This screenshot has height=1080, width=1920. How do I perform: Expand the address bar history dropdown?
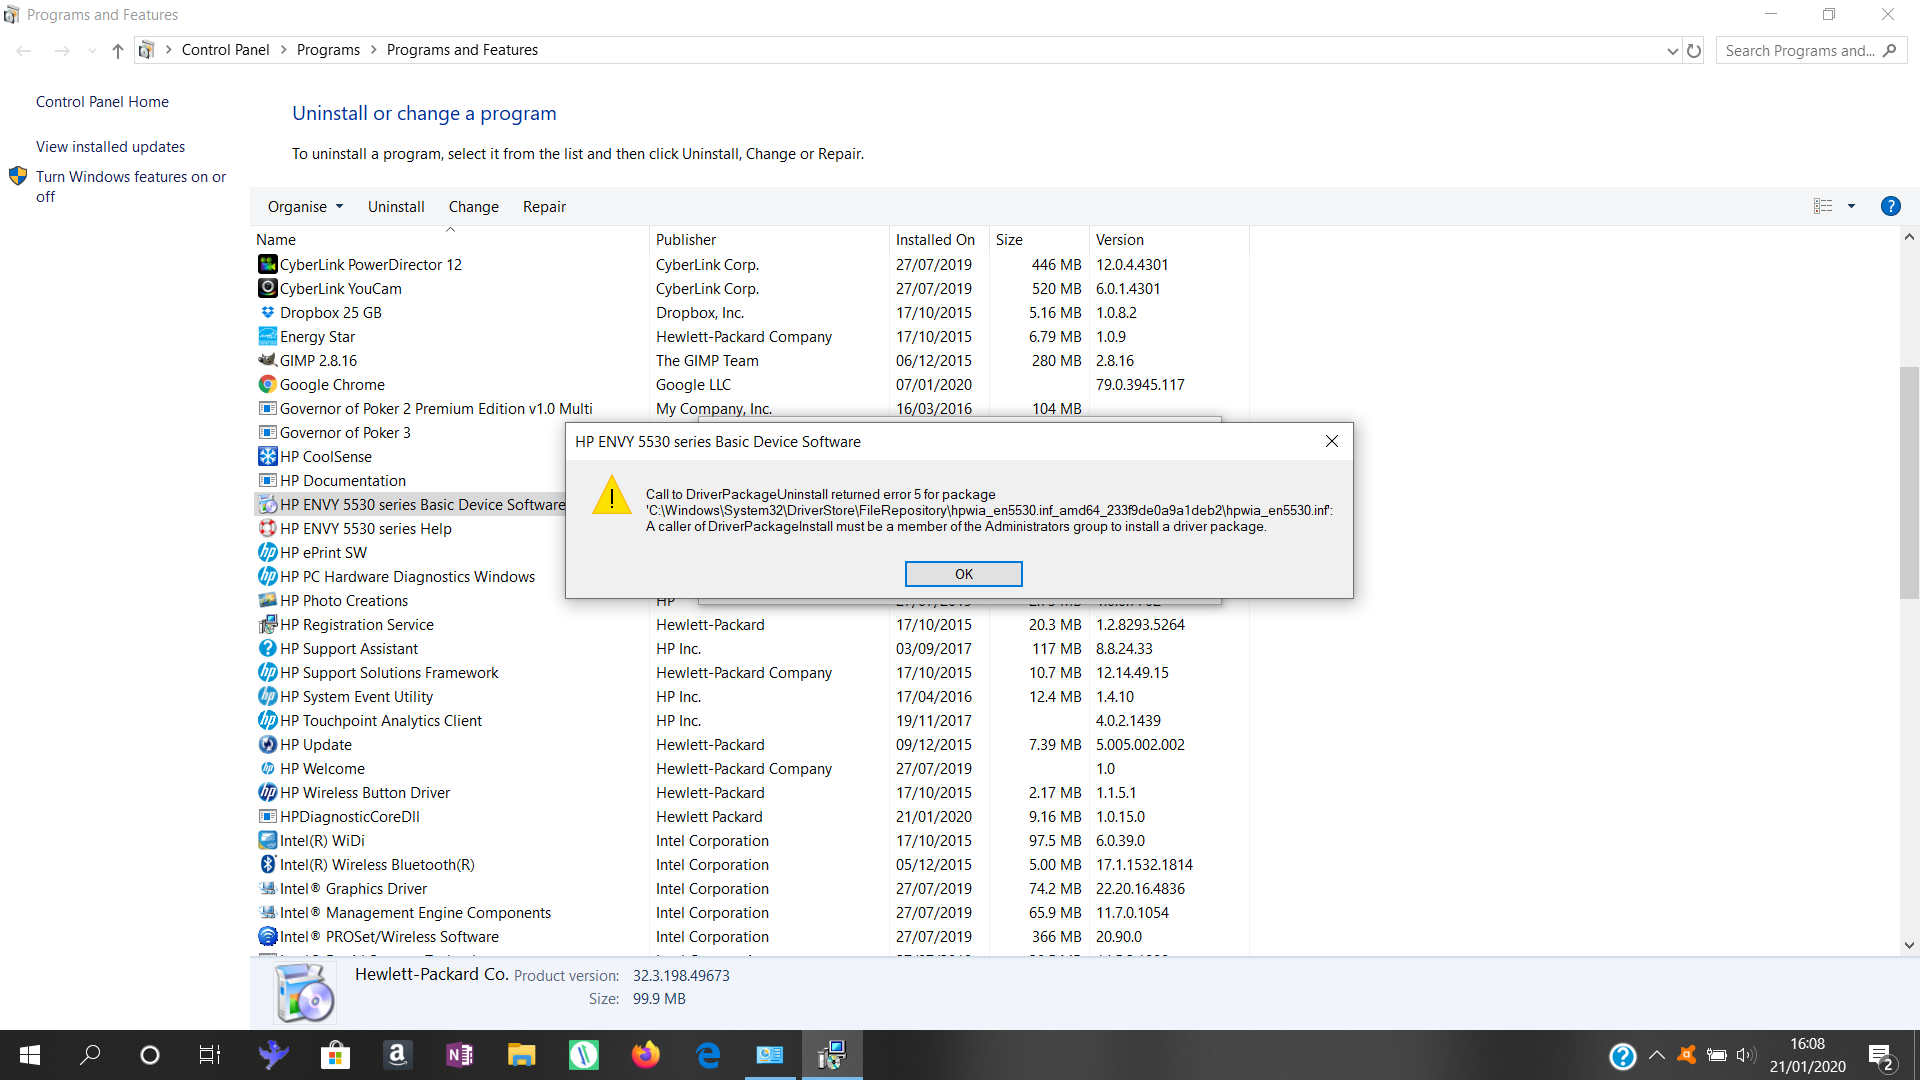click(x=1672, y=51)
